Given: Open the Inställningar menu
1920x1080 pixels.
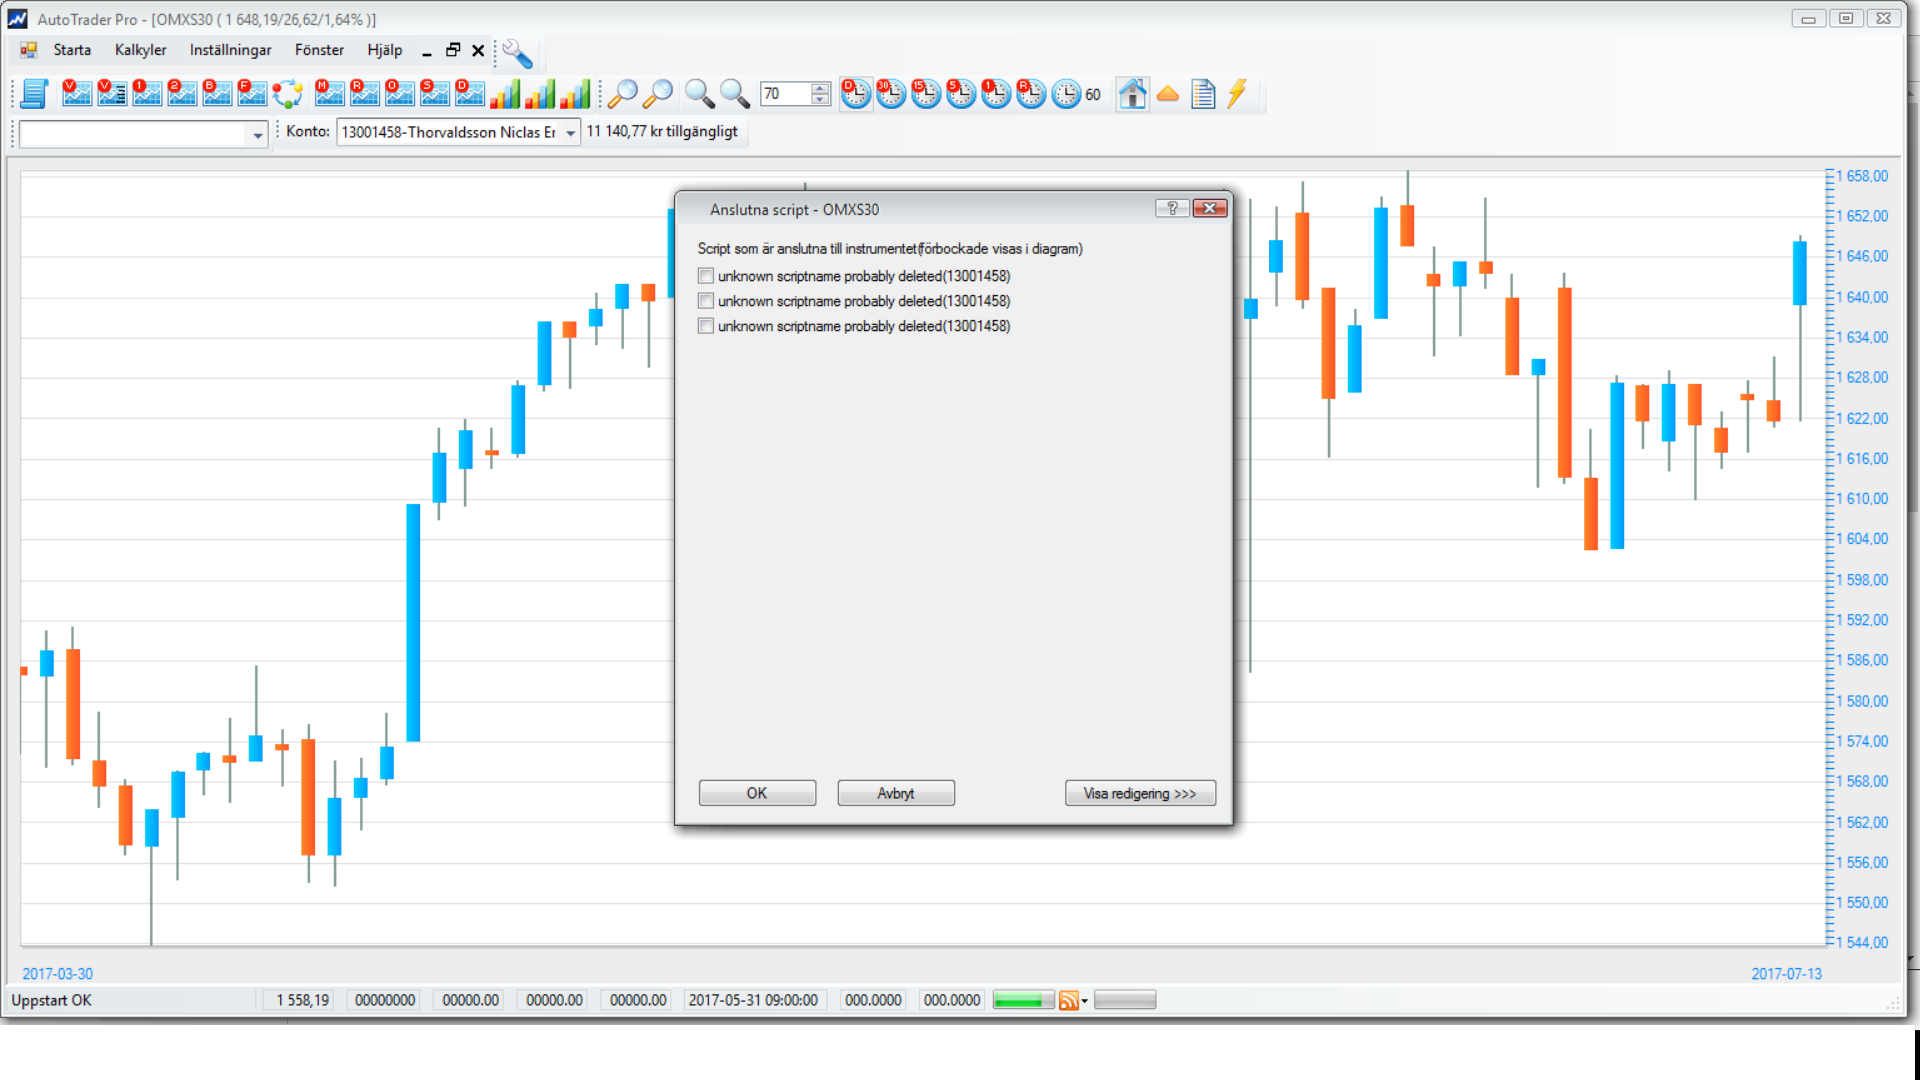Looking at the screenshot, I should pyautogui.click(x=230, y=50).
